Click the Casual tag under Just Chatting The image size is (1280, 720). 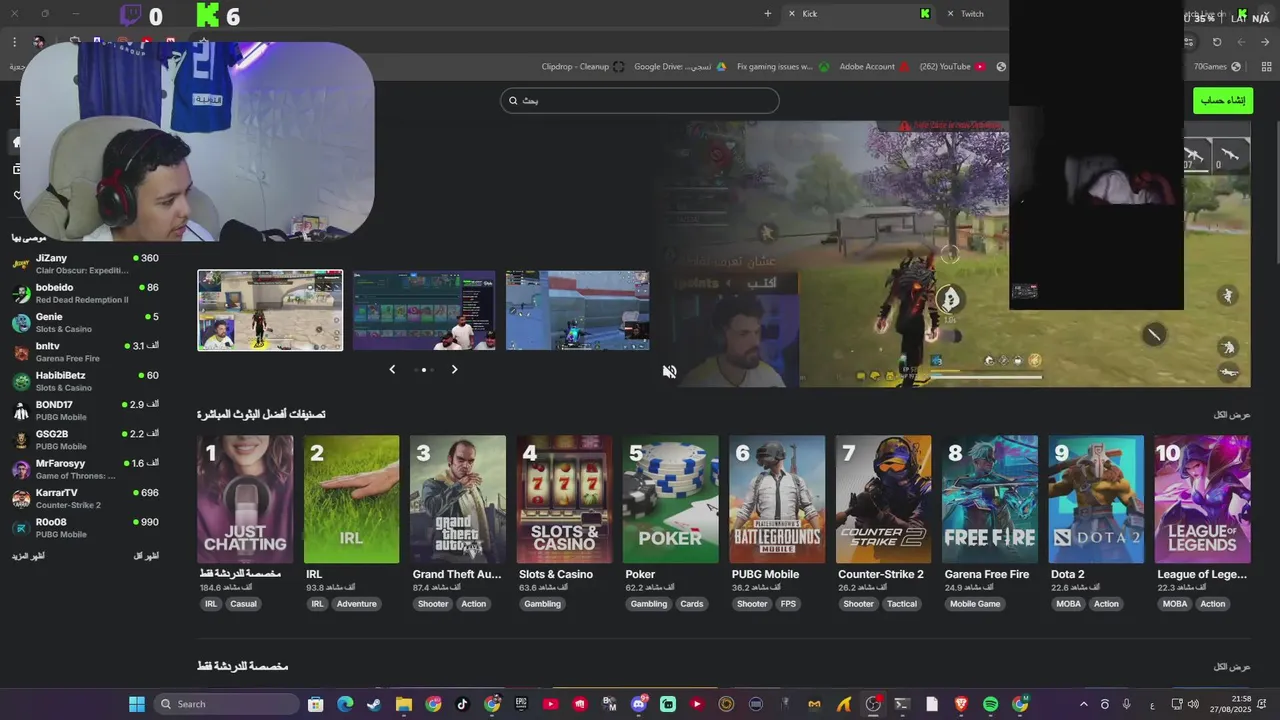[244, 604]
